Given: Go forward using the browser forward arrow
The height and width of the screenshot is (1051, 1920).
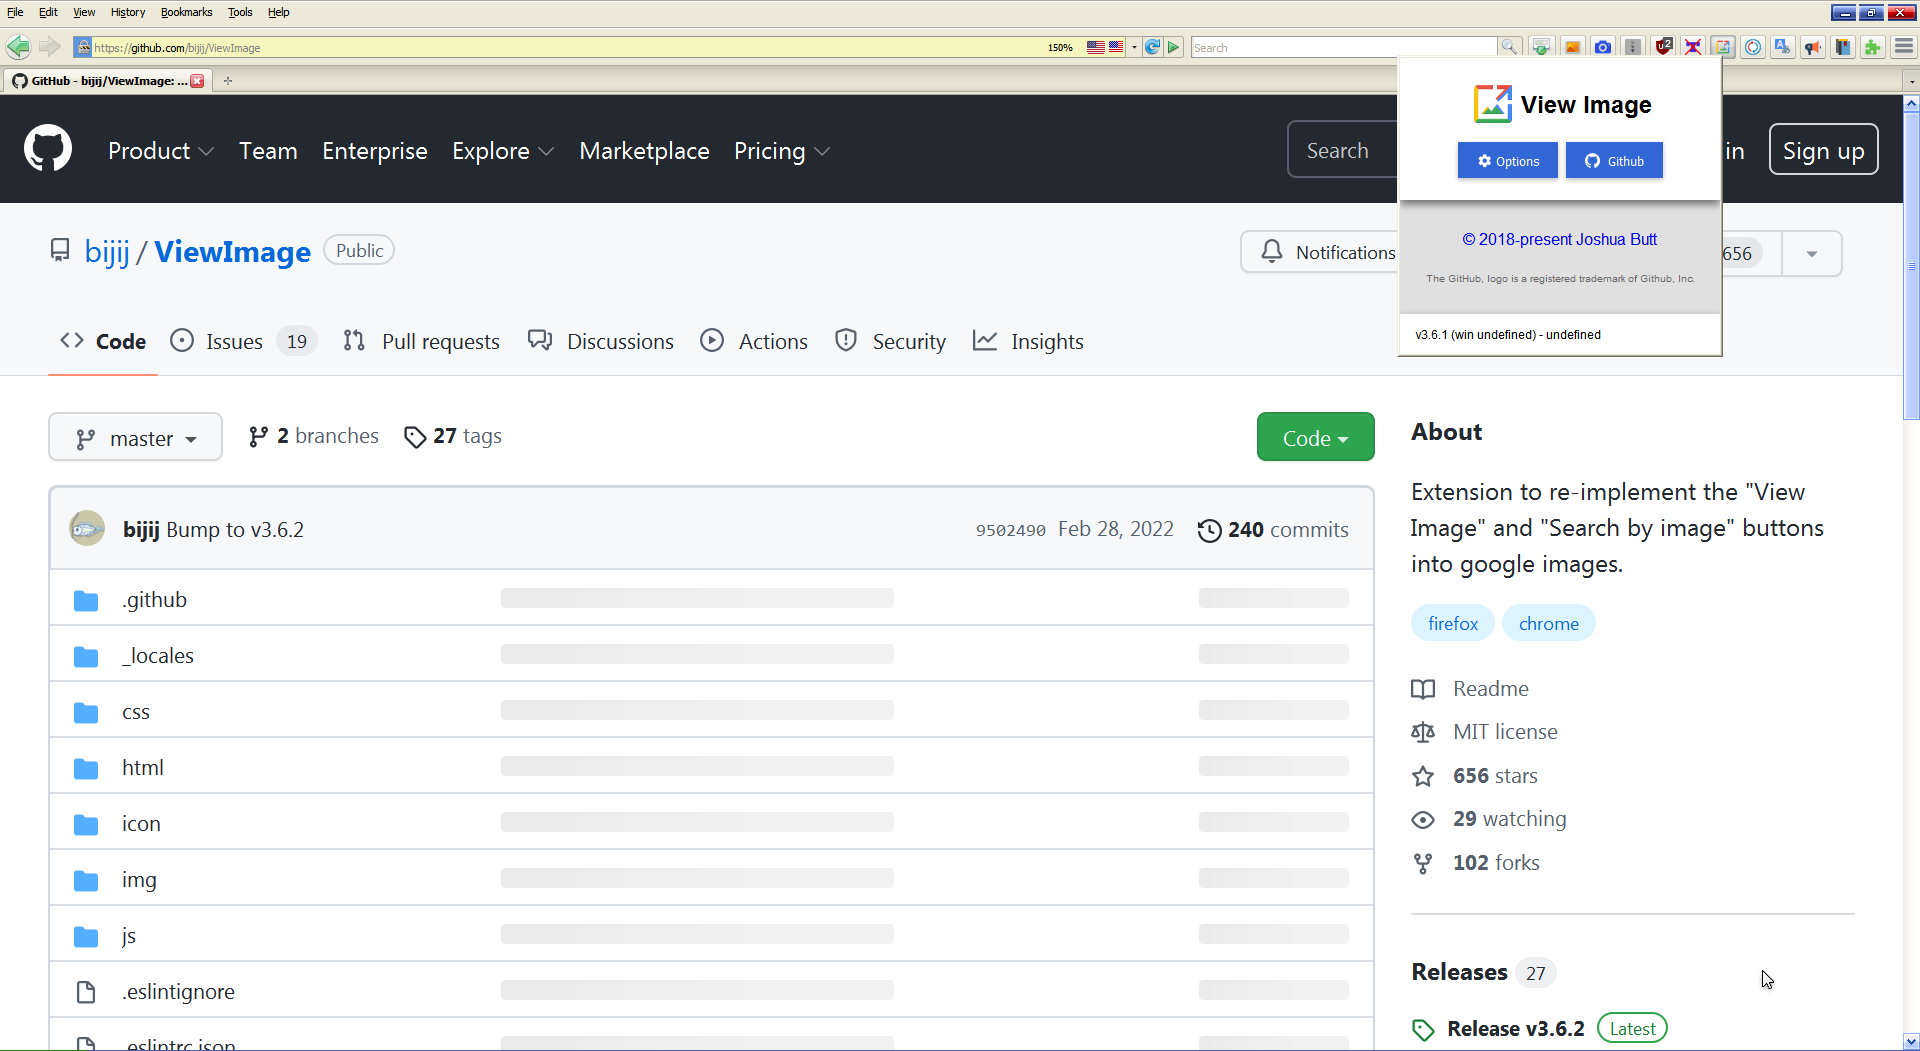Looking at the screenshot, I should click(49, 47).
